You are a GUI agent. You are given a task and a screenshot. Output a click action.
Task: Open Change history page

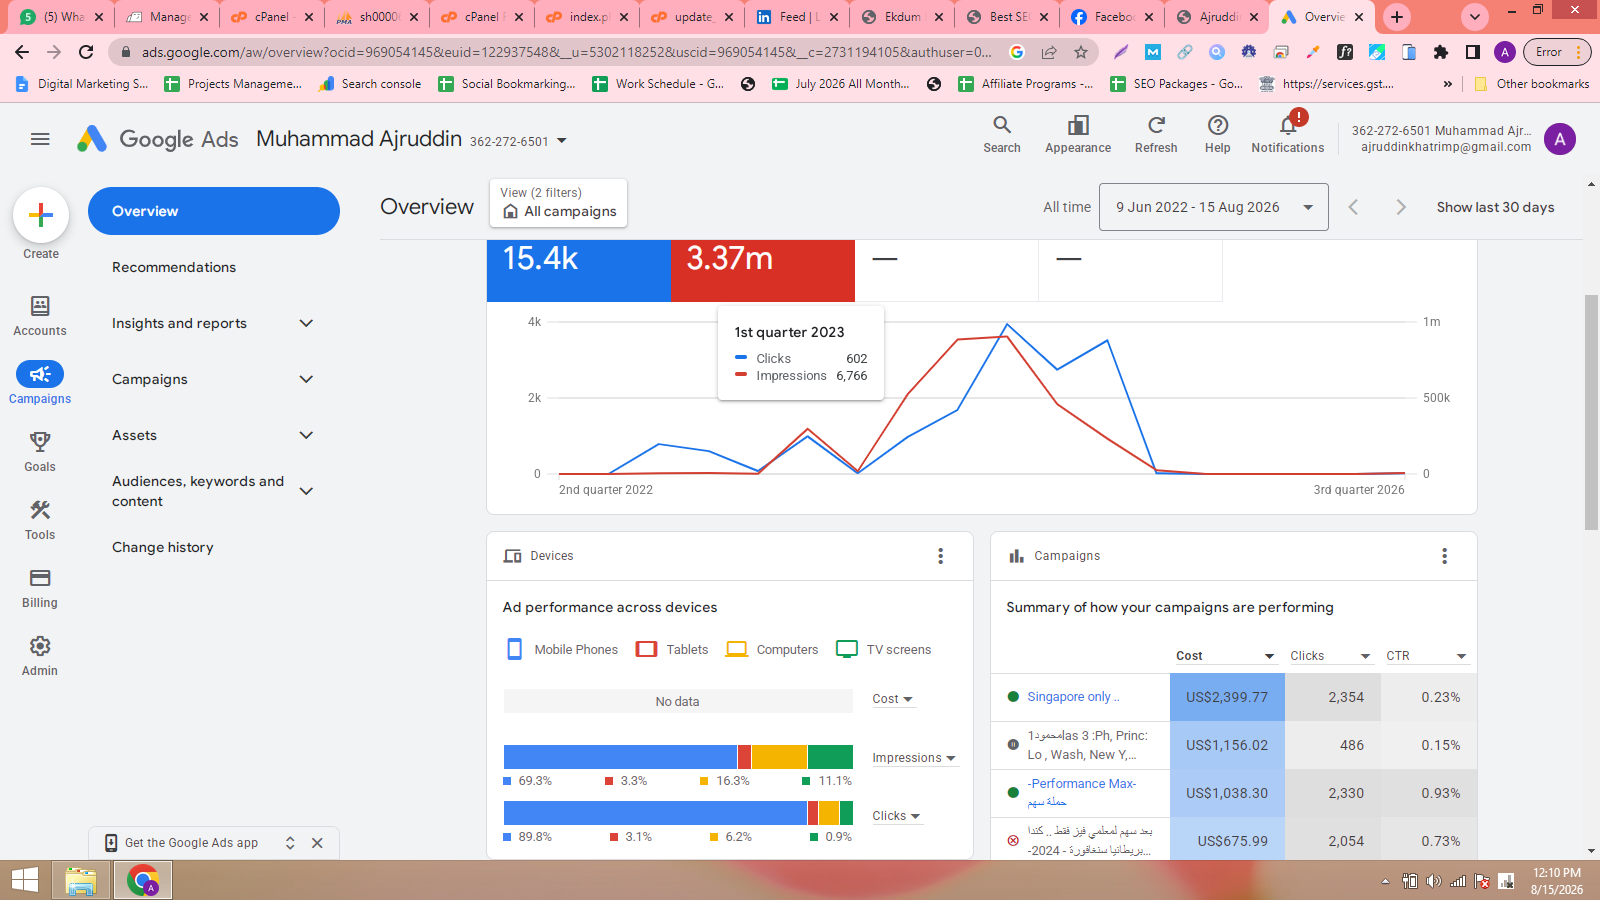click(163, 547)
